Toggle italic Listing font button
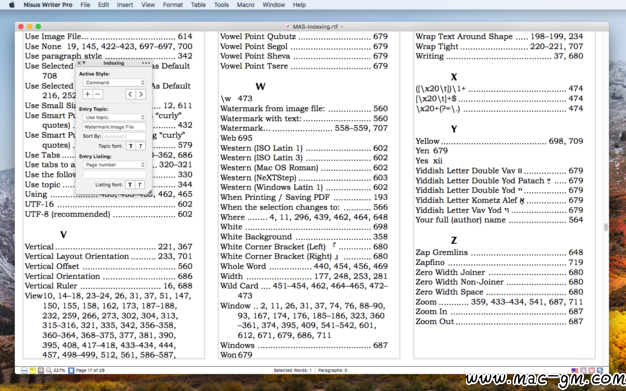The height and width of the screenshot is (391, 626). pyautogui.click(x=140, y=185)
